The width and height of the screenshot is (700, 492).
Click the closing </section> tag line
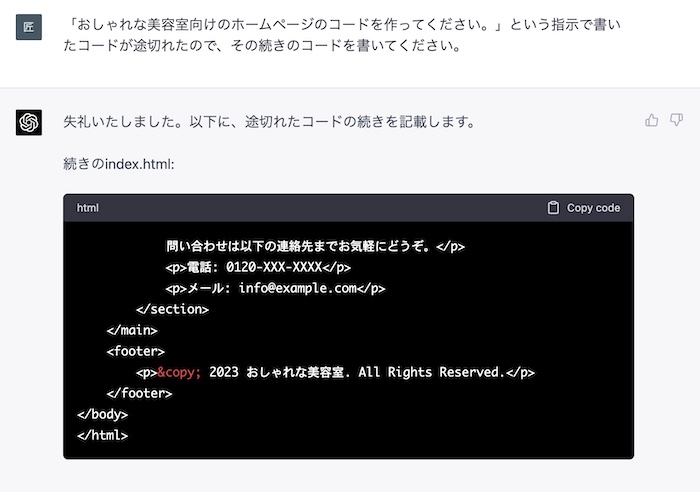[x=172, y=309]
